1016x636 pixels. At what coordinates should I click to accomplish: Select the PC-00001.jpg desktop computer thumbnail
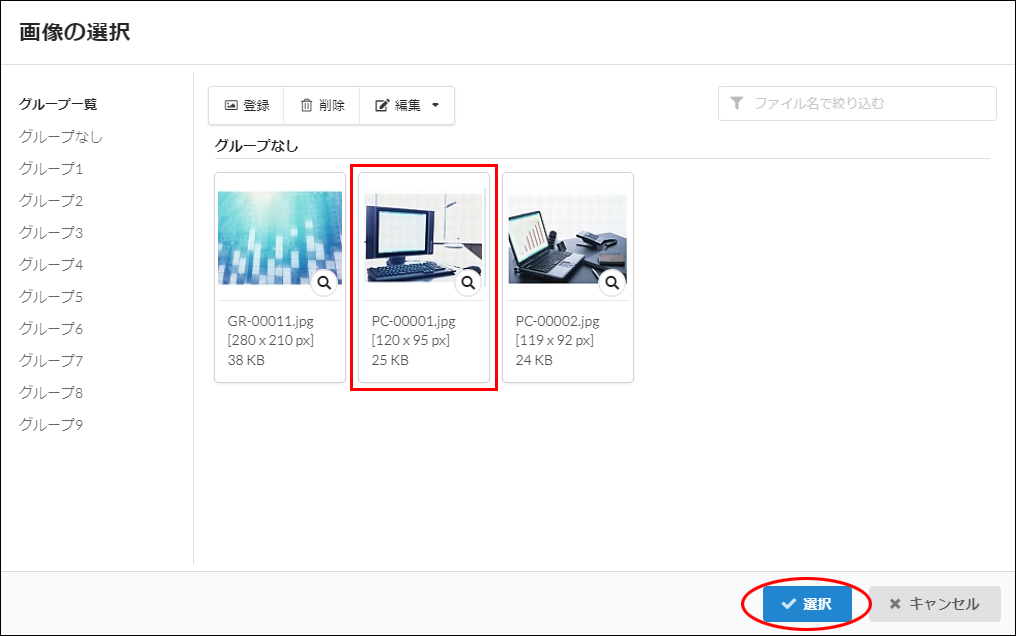tap(423, 237)
